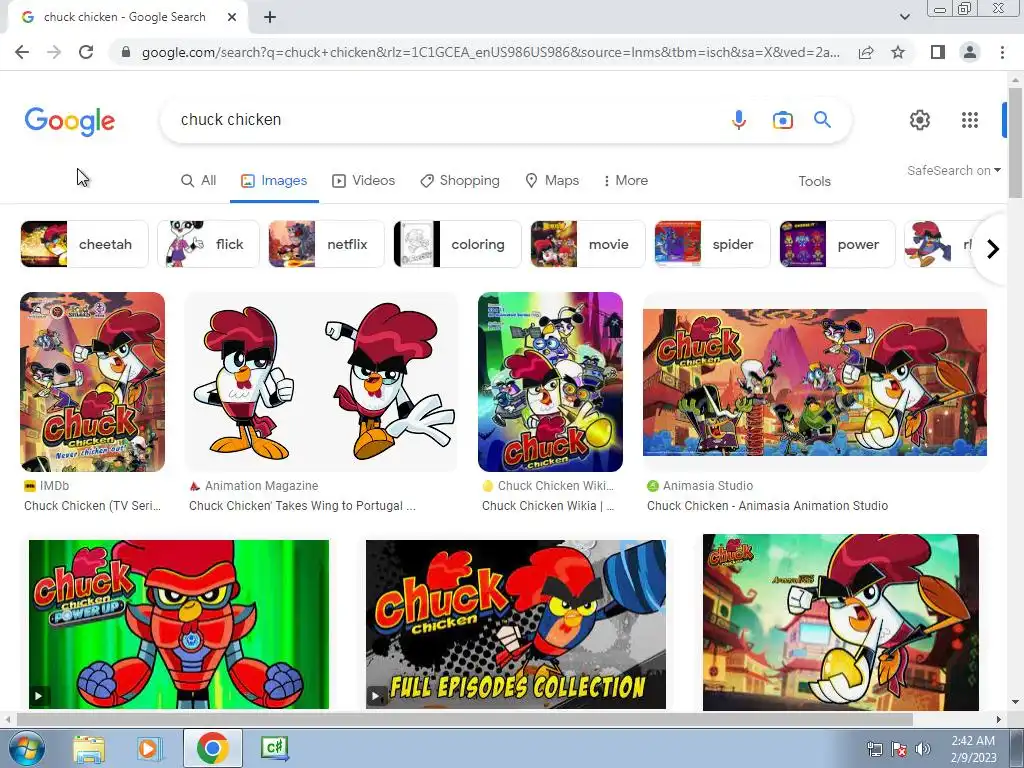Click the horizontal scrollbar at bottom

pyautogui.click(x=464, y=719)
